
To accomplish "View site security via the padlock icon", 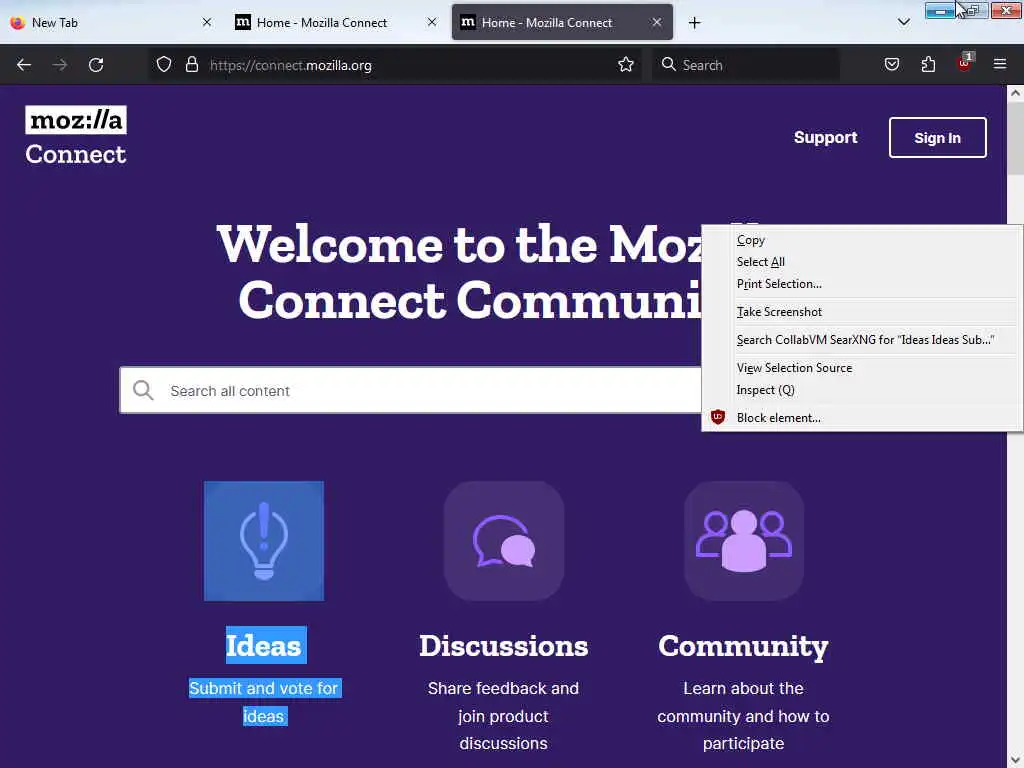I will pyautogui.click(x=191, y=65).
